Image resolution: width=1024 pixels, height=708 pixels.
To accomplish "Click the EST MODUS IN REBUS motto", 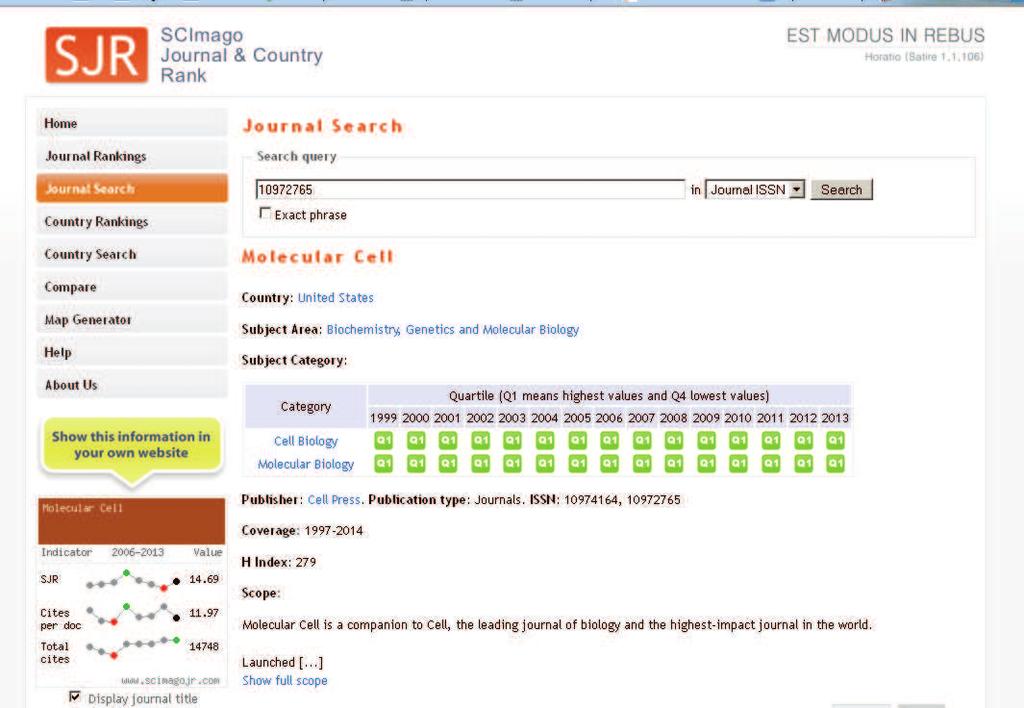I will click(886, 35).
